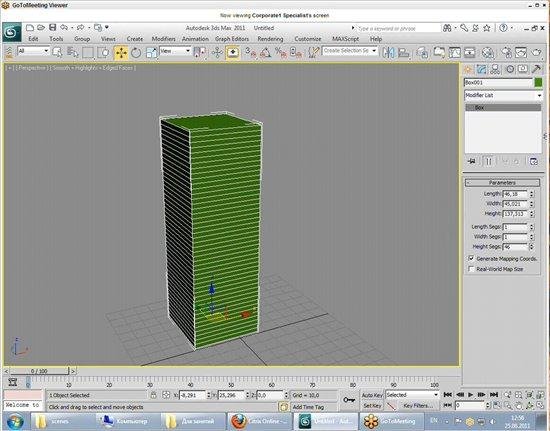Viewport: 550px width, 431px height.
Task: Click the Width value field
Action: coord(515,204)
